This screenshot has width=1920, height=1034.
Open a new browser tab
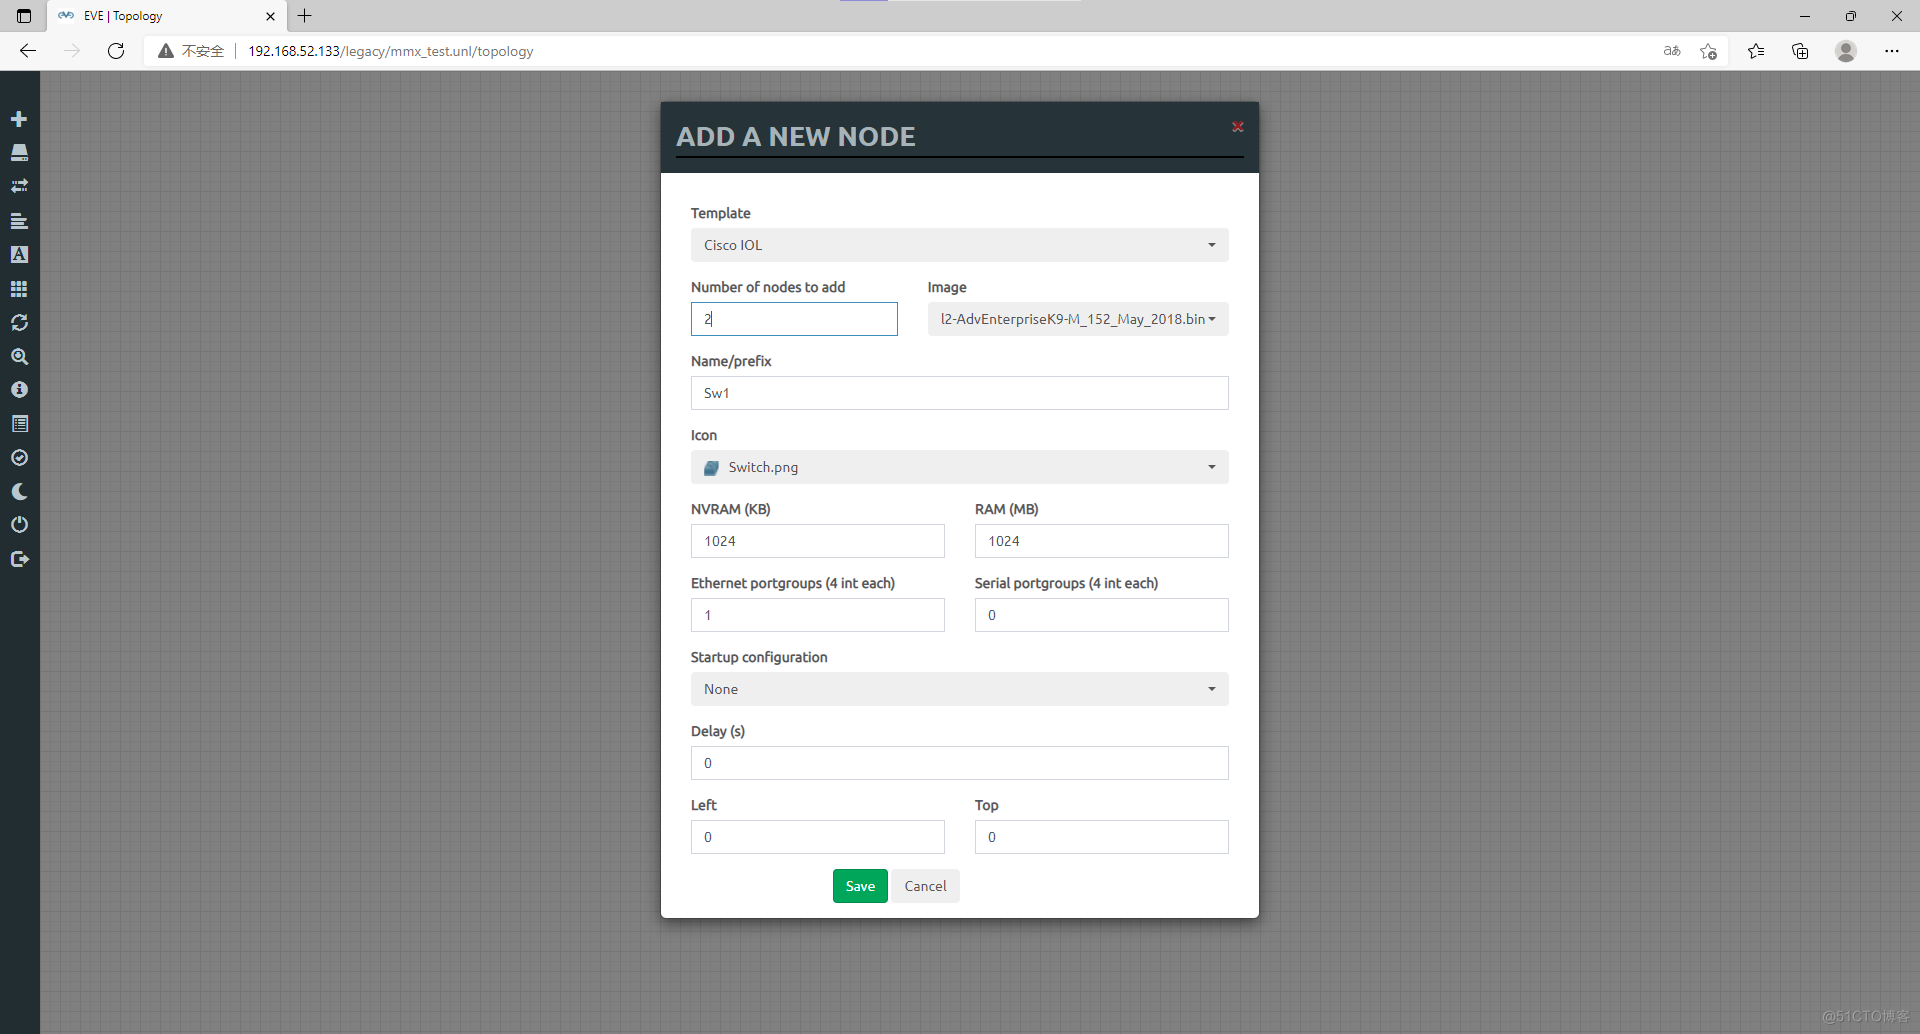[x=305, y=16]
